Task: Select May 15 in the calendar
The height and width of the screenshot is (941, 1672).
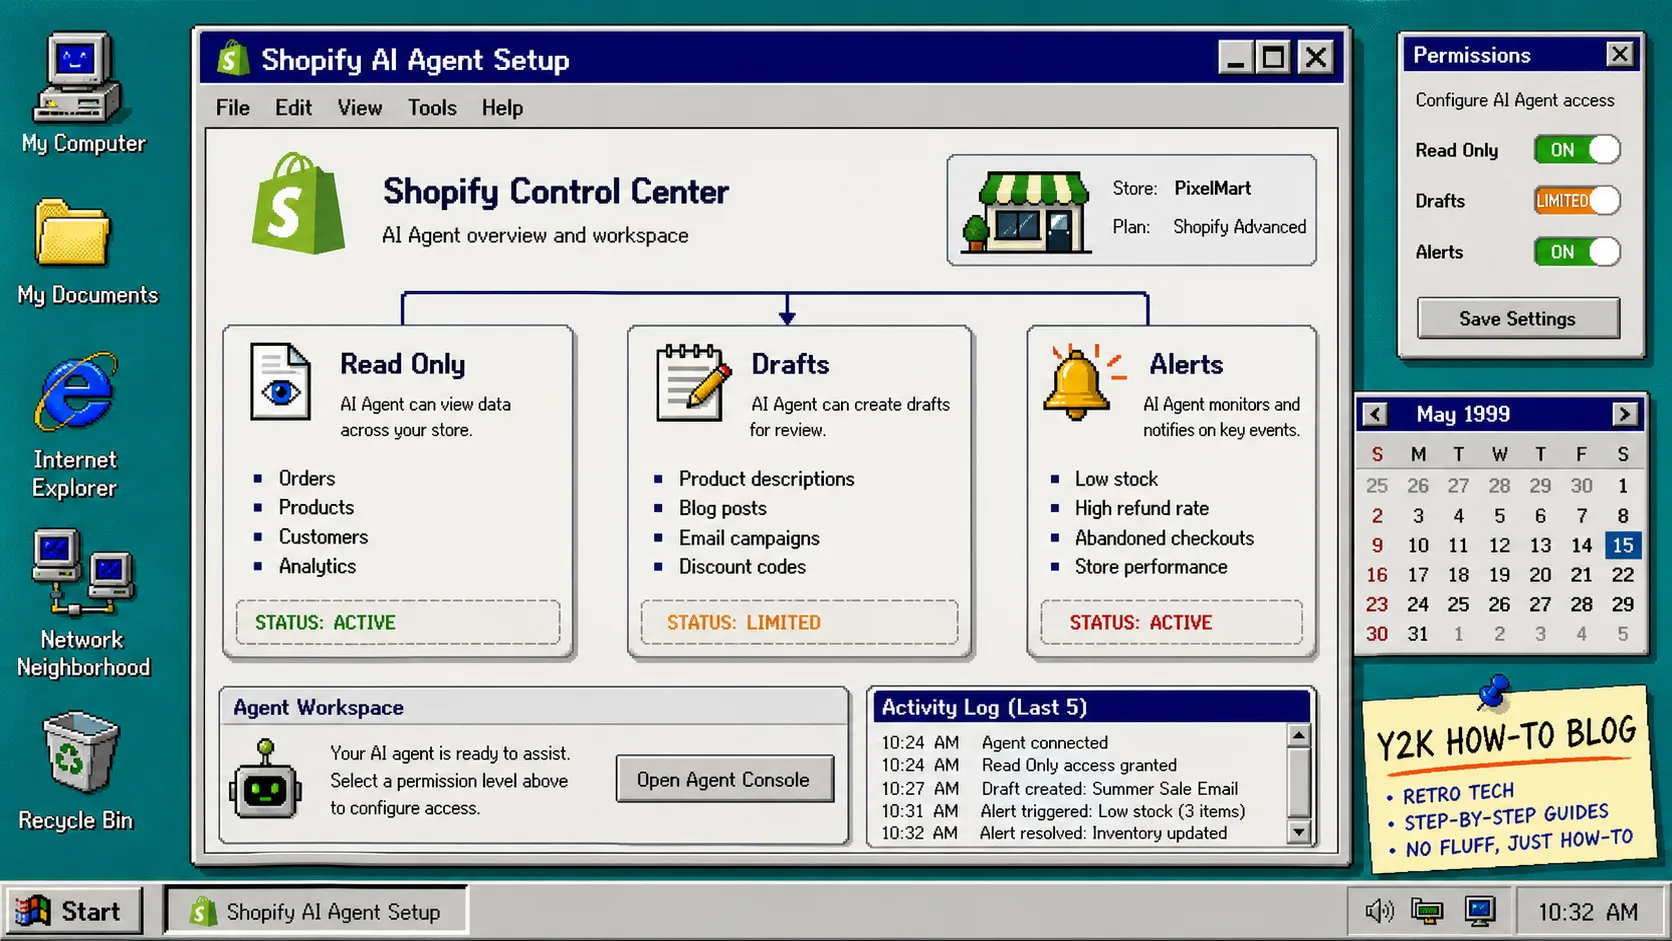Action: [x=1623, y=545]
